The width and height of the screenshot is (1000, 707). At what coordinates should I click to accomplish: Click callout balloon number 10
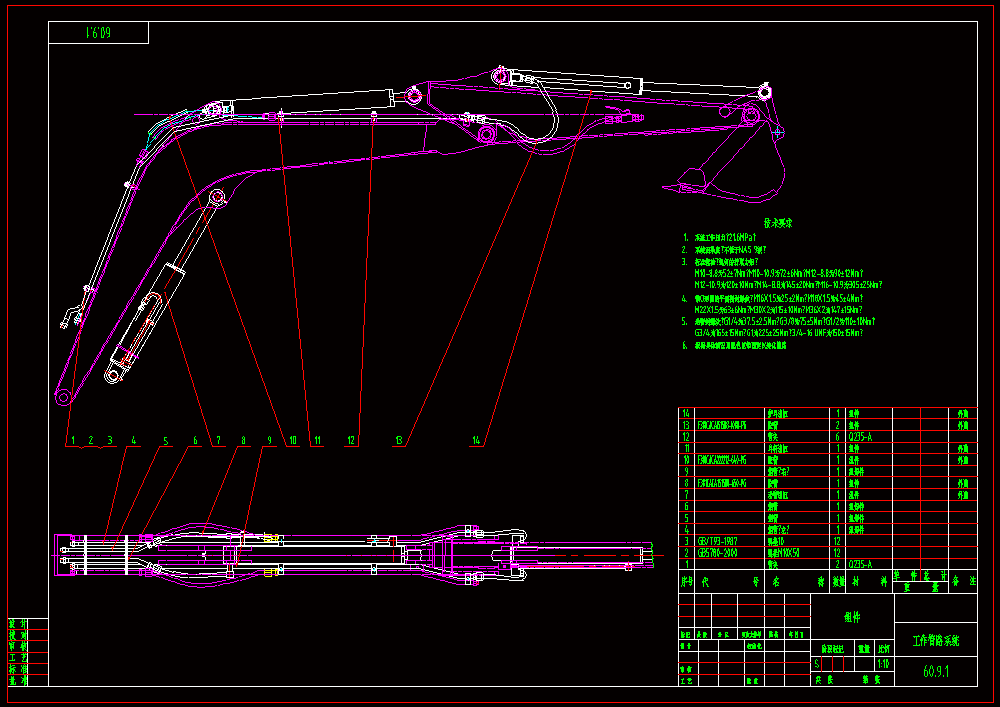coord(293,440)
